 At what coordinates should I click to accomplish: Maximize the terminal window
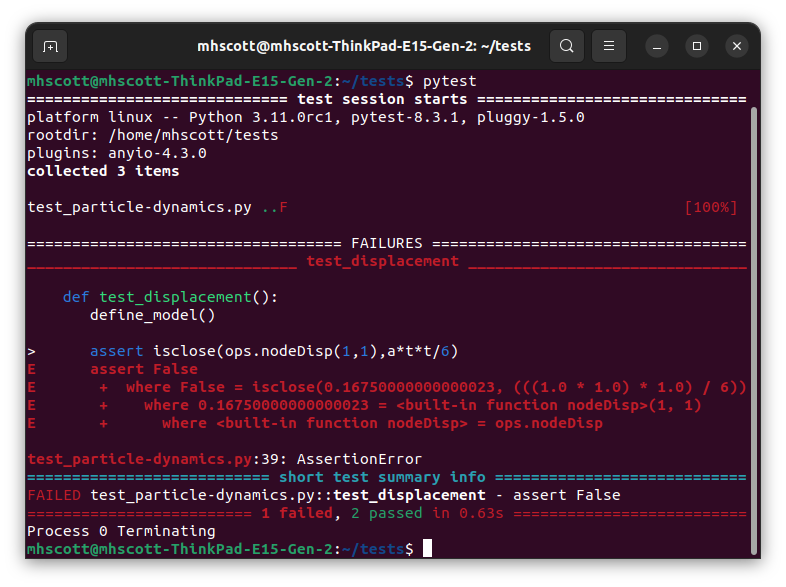(697, 46)
